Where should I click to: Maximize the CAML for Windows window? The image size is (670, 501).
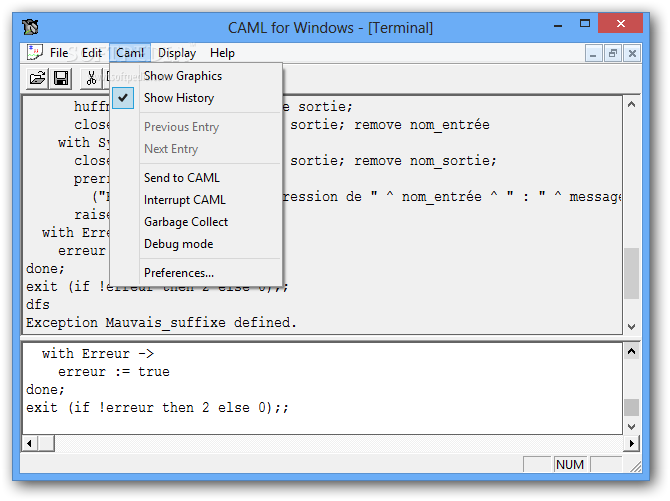[x=585, y=24]
